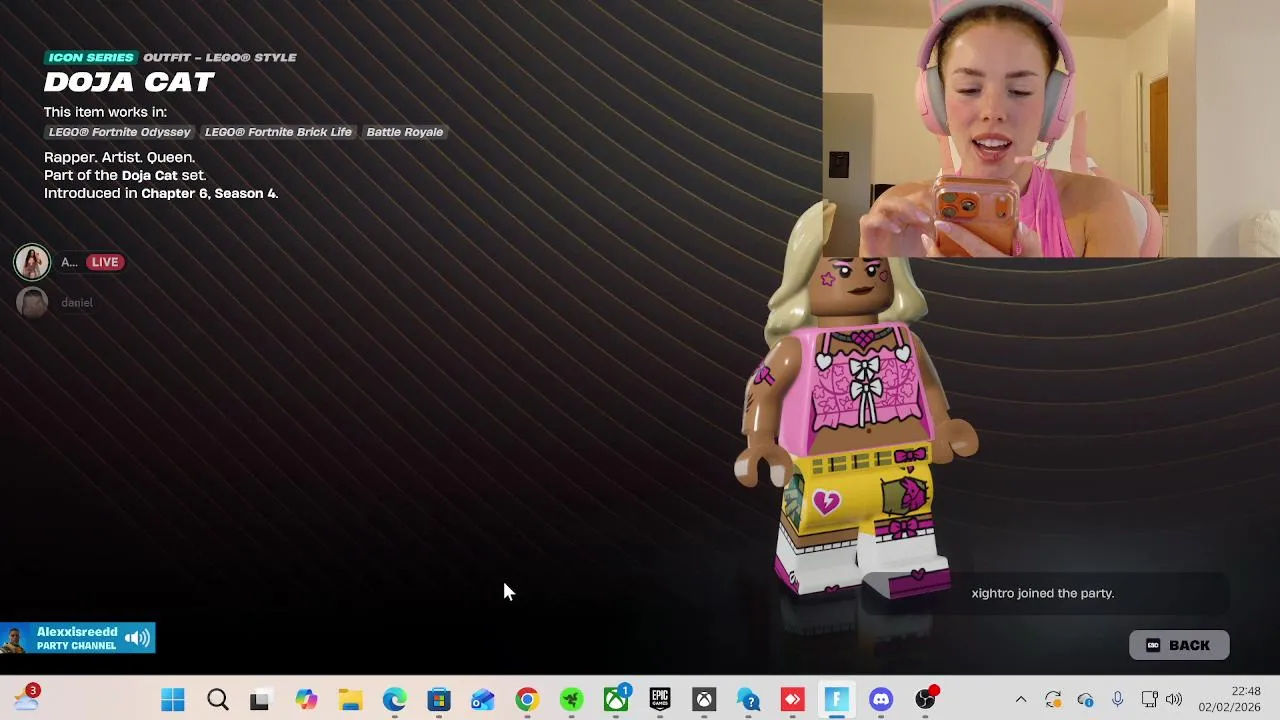Click 'Chapter 6, Season 4' text
1280x720 pixels.
[x=210, y=193]
